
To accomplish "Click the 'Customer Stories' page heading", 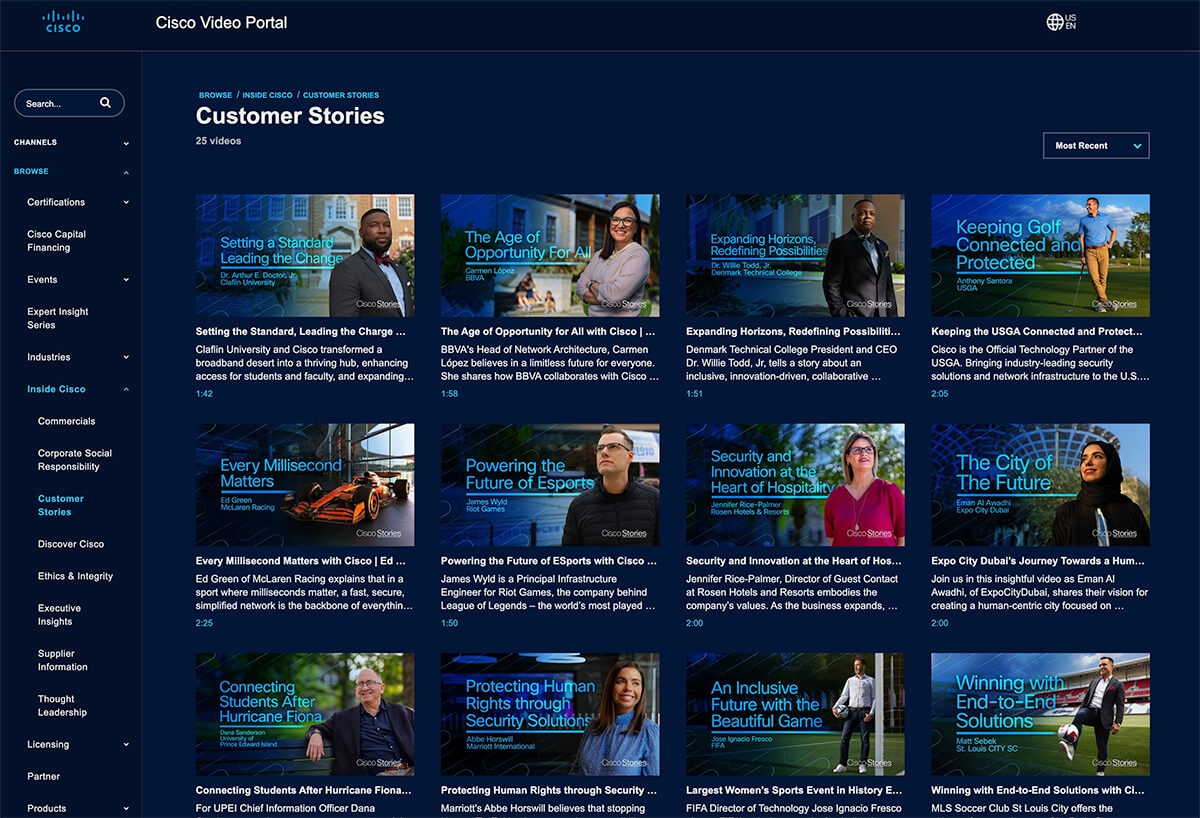I will point(290,116).
